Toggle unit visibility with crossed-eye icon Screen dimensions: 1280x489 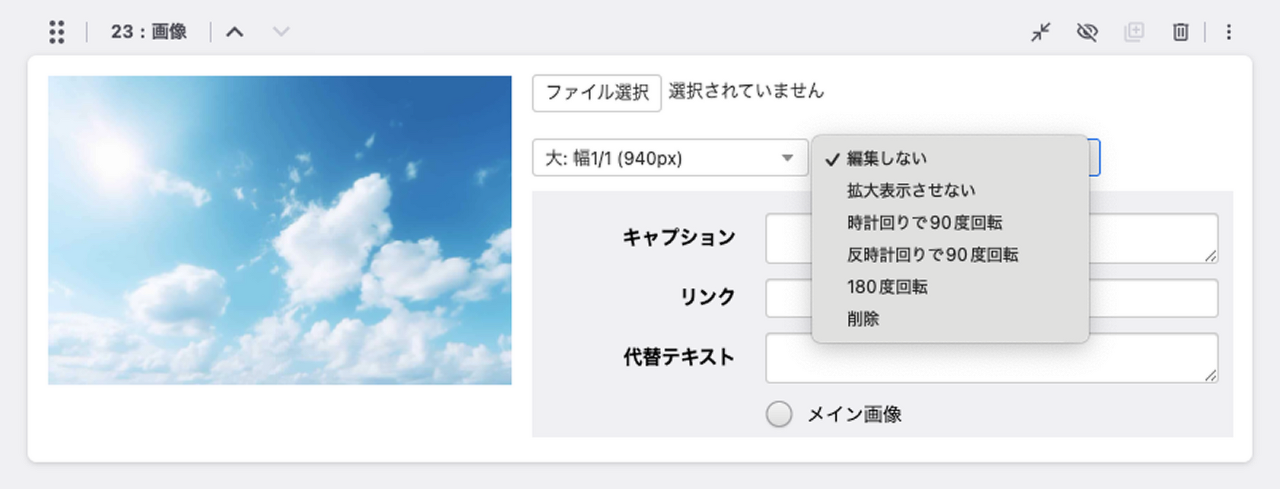pyautogui.click(x=1087, y=32)
